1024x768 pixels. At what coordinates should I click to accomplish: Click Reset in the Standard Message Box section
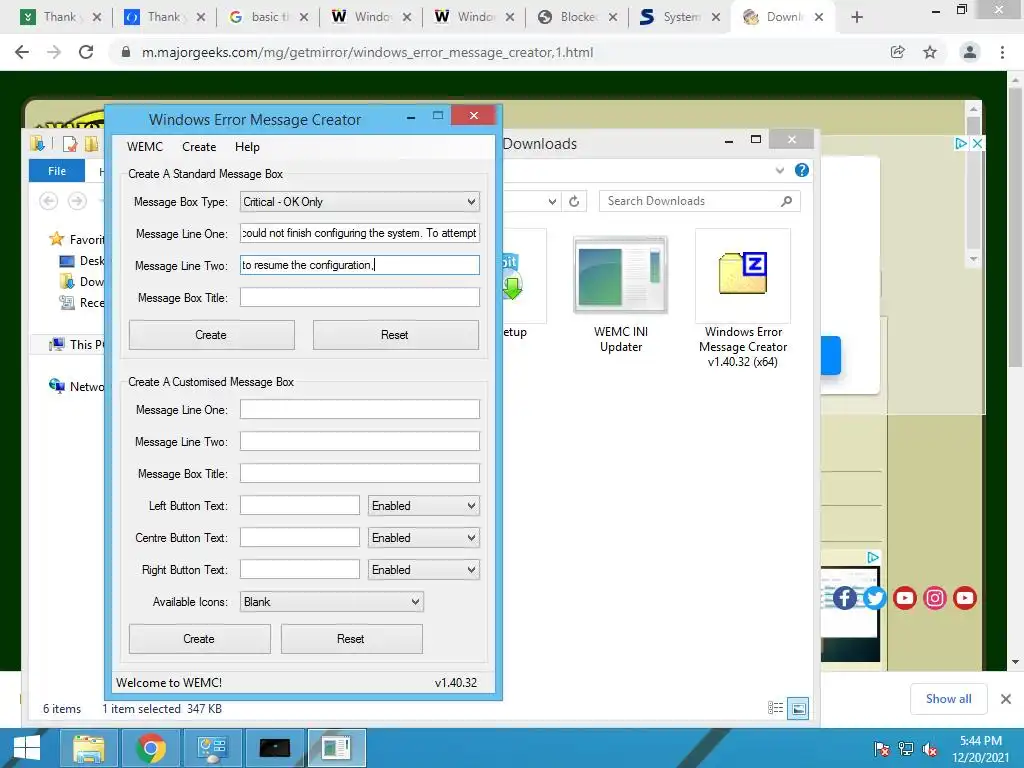pyautogui.click(x=396, y=335)
